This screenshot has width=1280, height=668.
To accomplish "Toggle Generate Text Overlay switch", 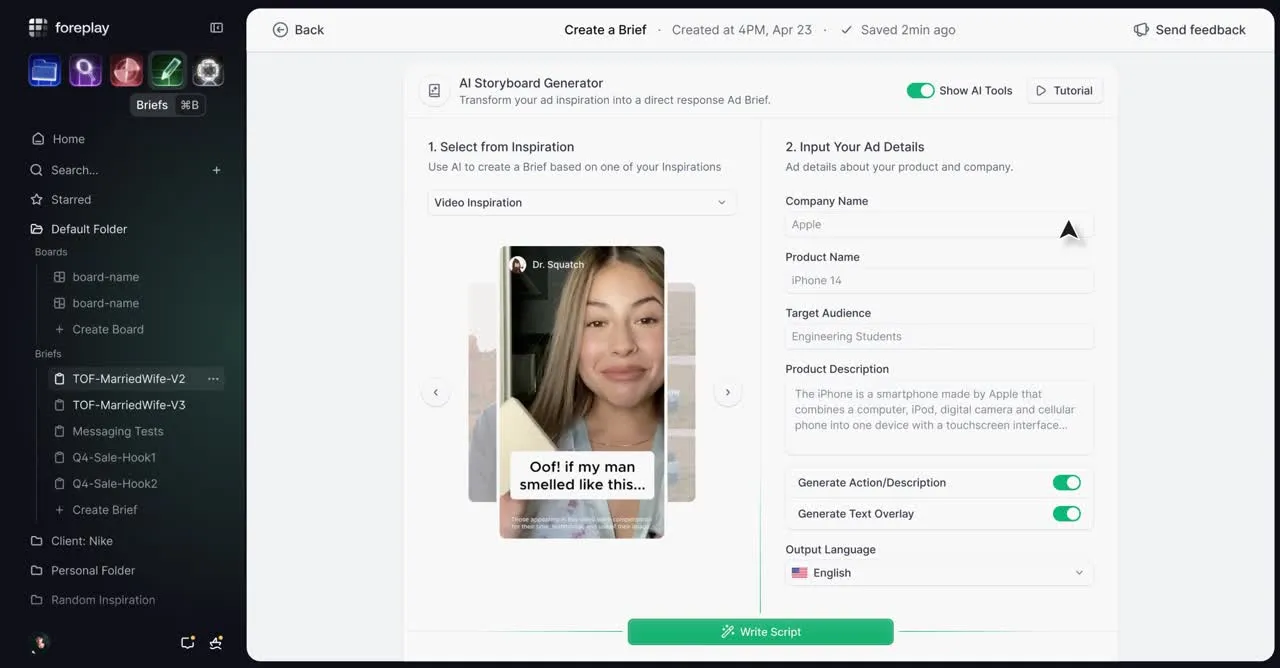I will (x=1067, y=514).
